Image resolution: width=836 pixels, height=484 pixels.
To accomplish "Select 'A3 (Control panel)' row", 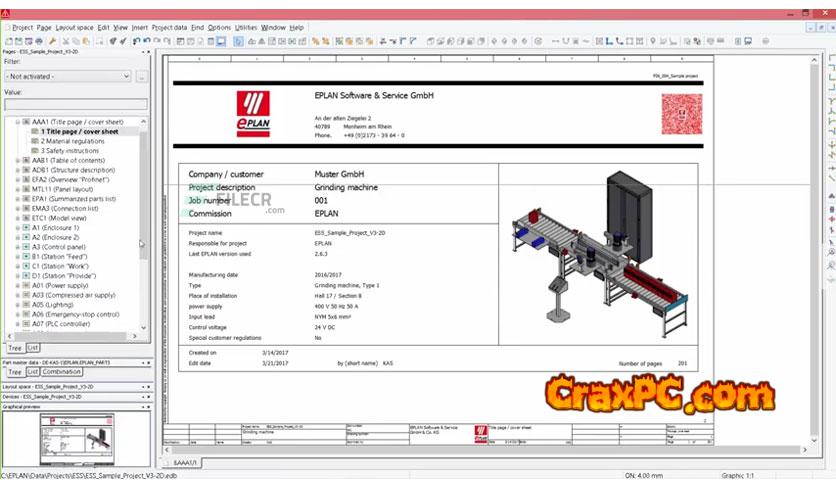I will pos(59,247).
